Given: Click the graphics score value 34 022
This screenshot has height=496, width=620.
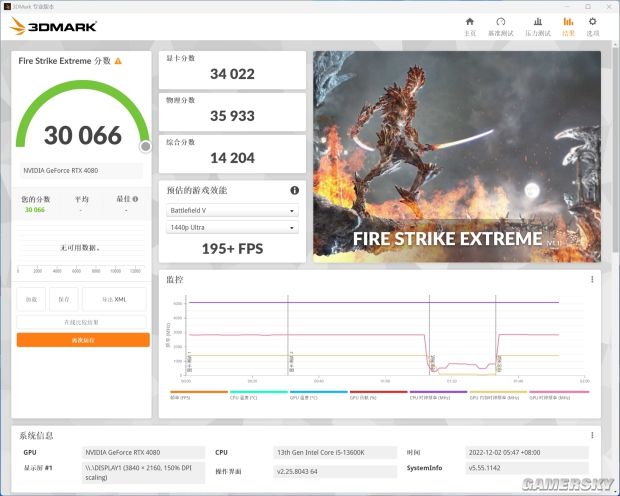Looking at the screenshot, I should 232,74.
